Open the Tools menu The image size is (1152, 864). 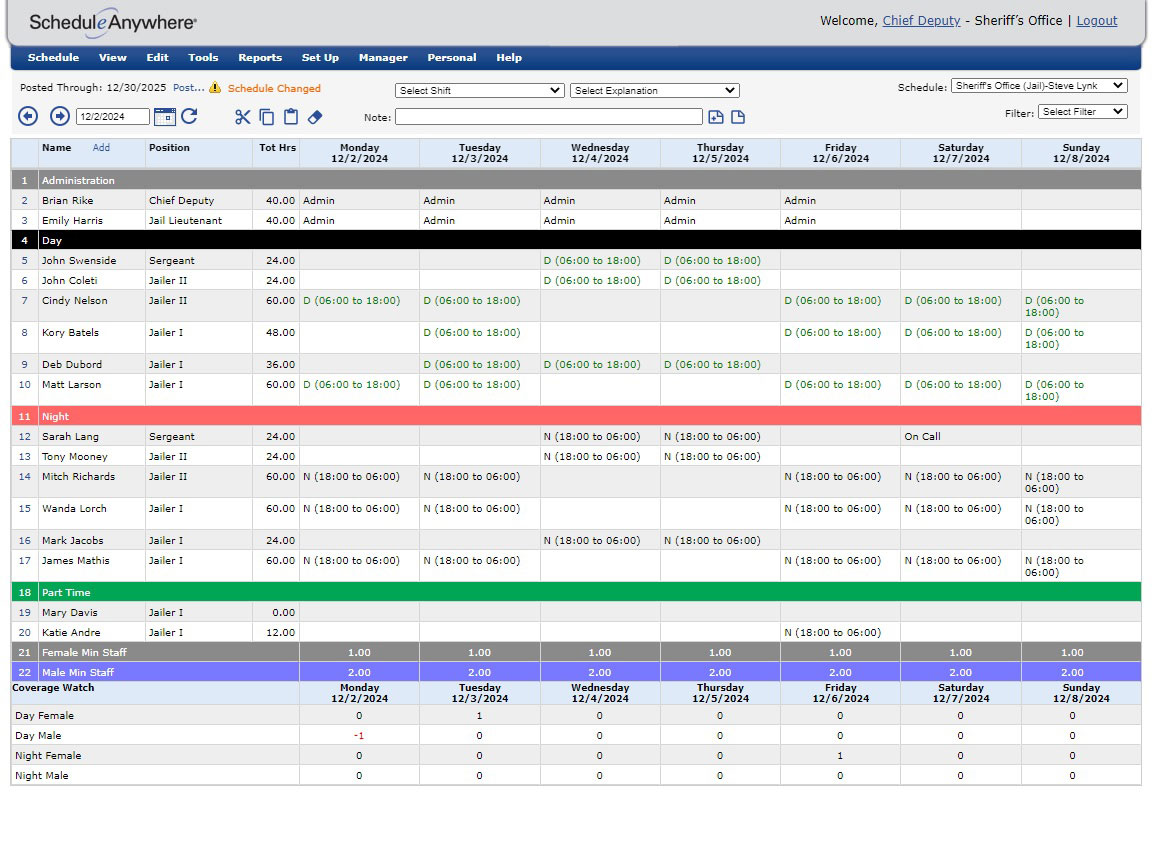point(203,57)
